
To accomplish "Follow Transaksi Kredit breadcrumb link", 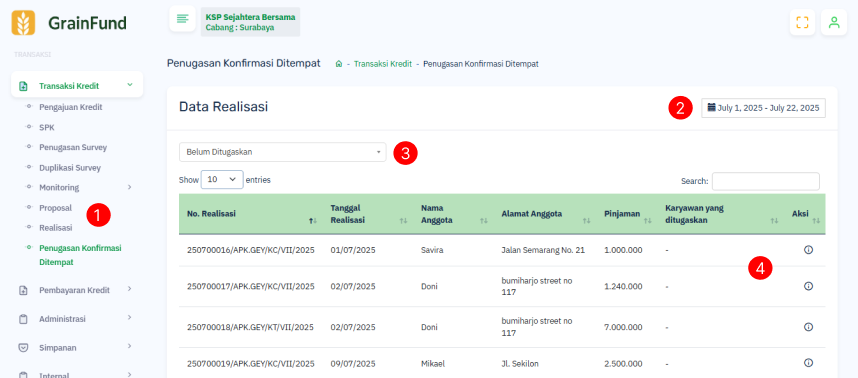I will click(382, 64).
